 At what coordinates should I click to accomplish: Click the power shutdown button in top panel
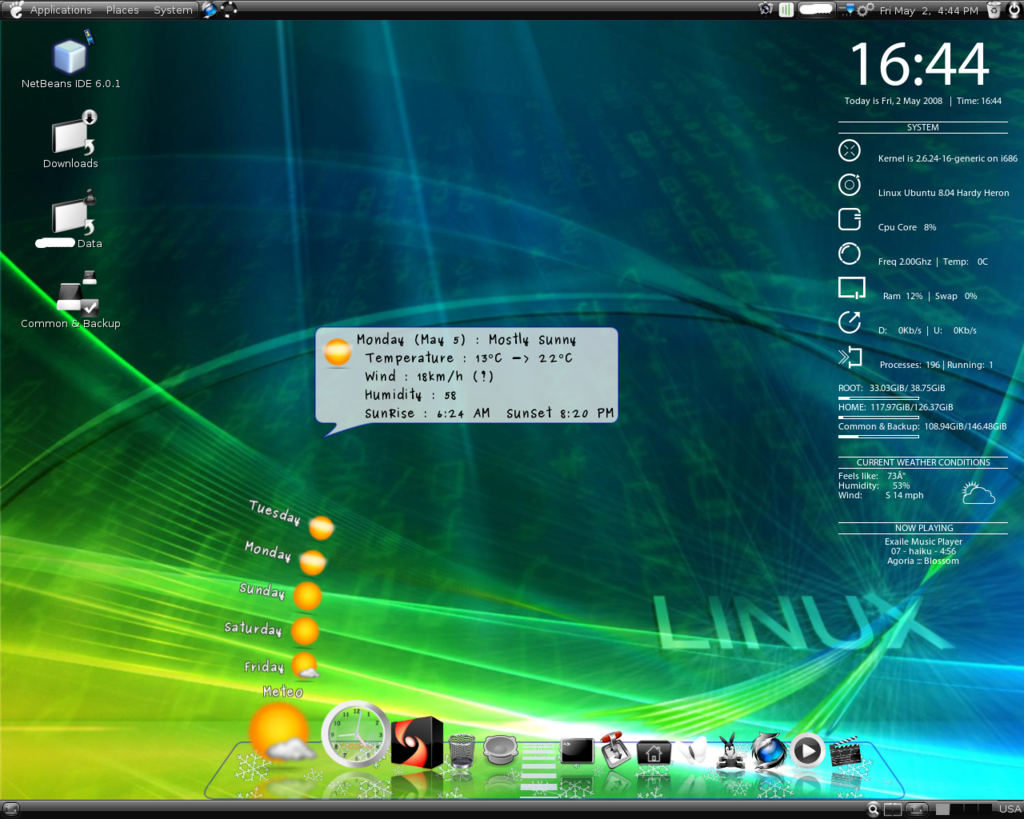[x=1014, y=10]
